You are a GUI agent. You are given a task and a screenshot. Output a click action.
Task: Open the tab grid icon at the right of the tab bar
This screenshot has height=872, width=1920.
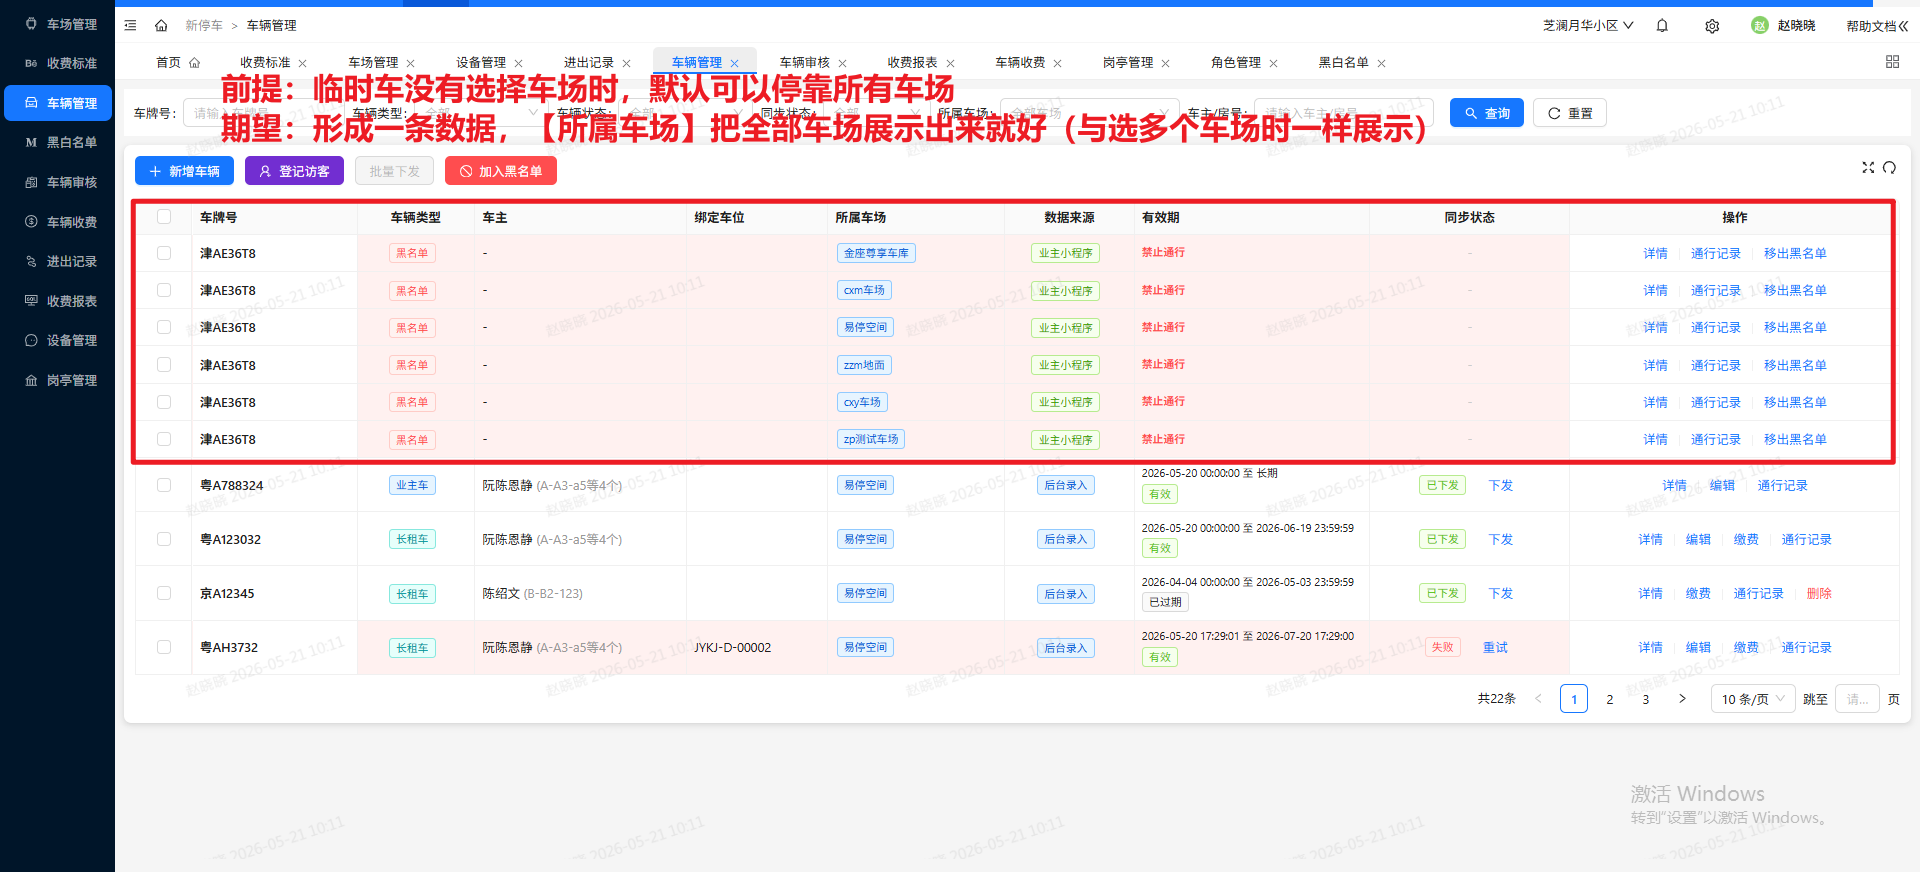click(x=1892, y=62)
